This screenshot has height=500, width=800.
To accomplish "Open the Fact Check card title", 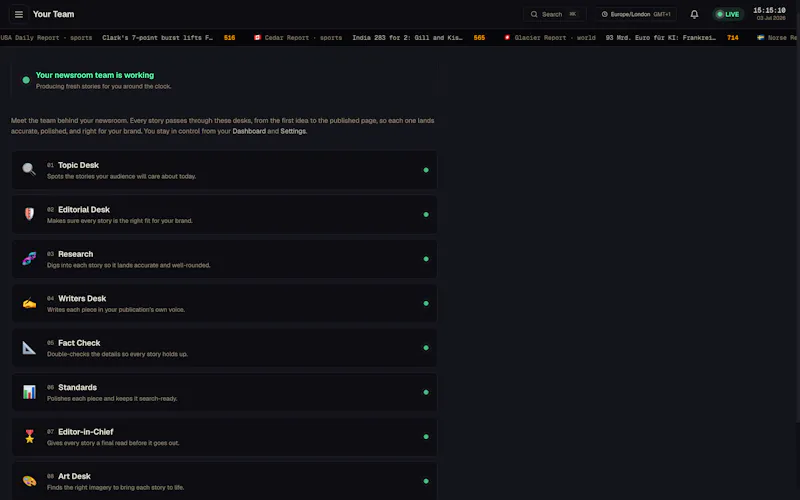I will 79,342.
